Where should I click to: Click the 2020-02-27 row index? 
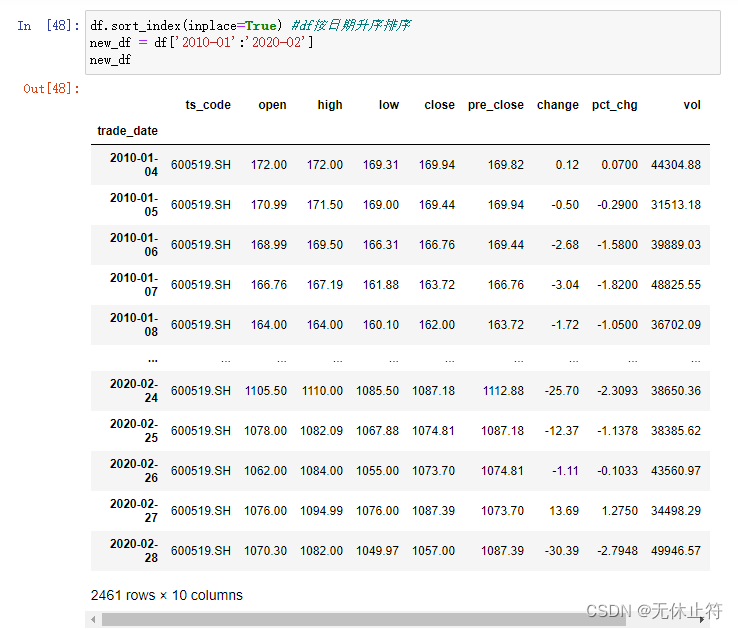[x=134, y=511]
